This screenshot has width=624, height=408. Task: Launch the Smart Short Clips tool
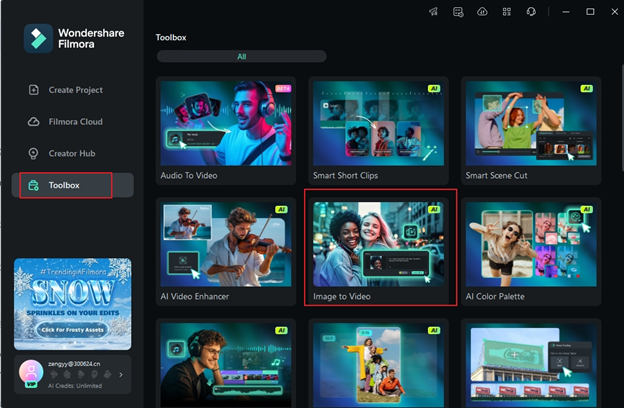coord(380,130)
